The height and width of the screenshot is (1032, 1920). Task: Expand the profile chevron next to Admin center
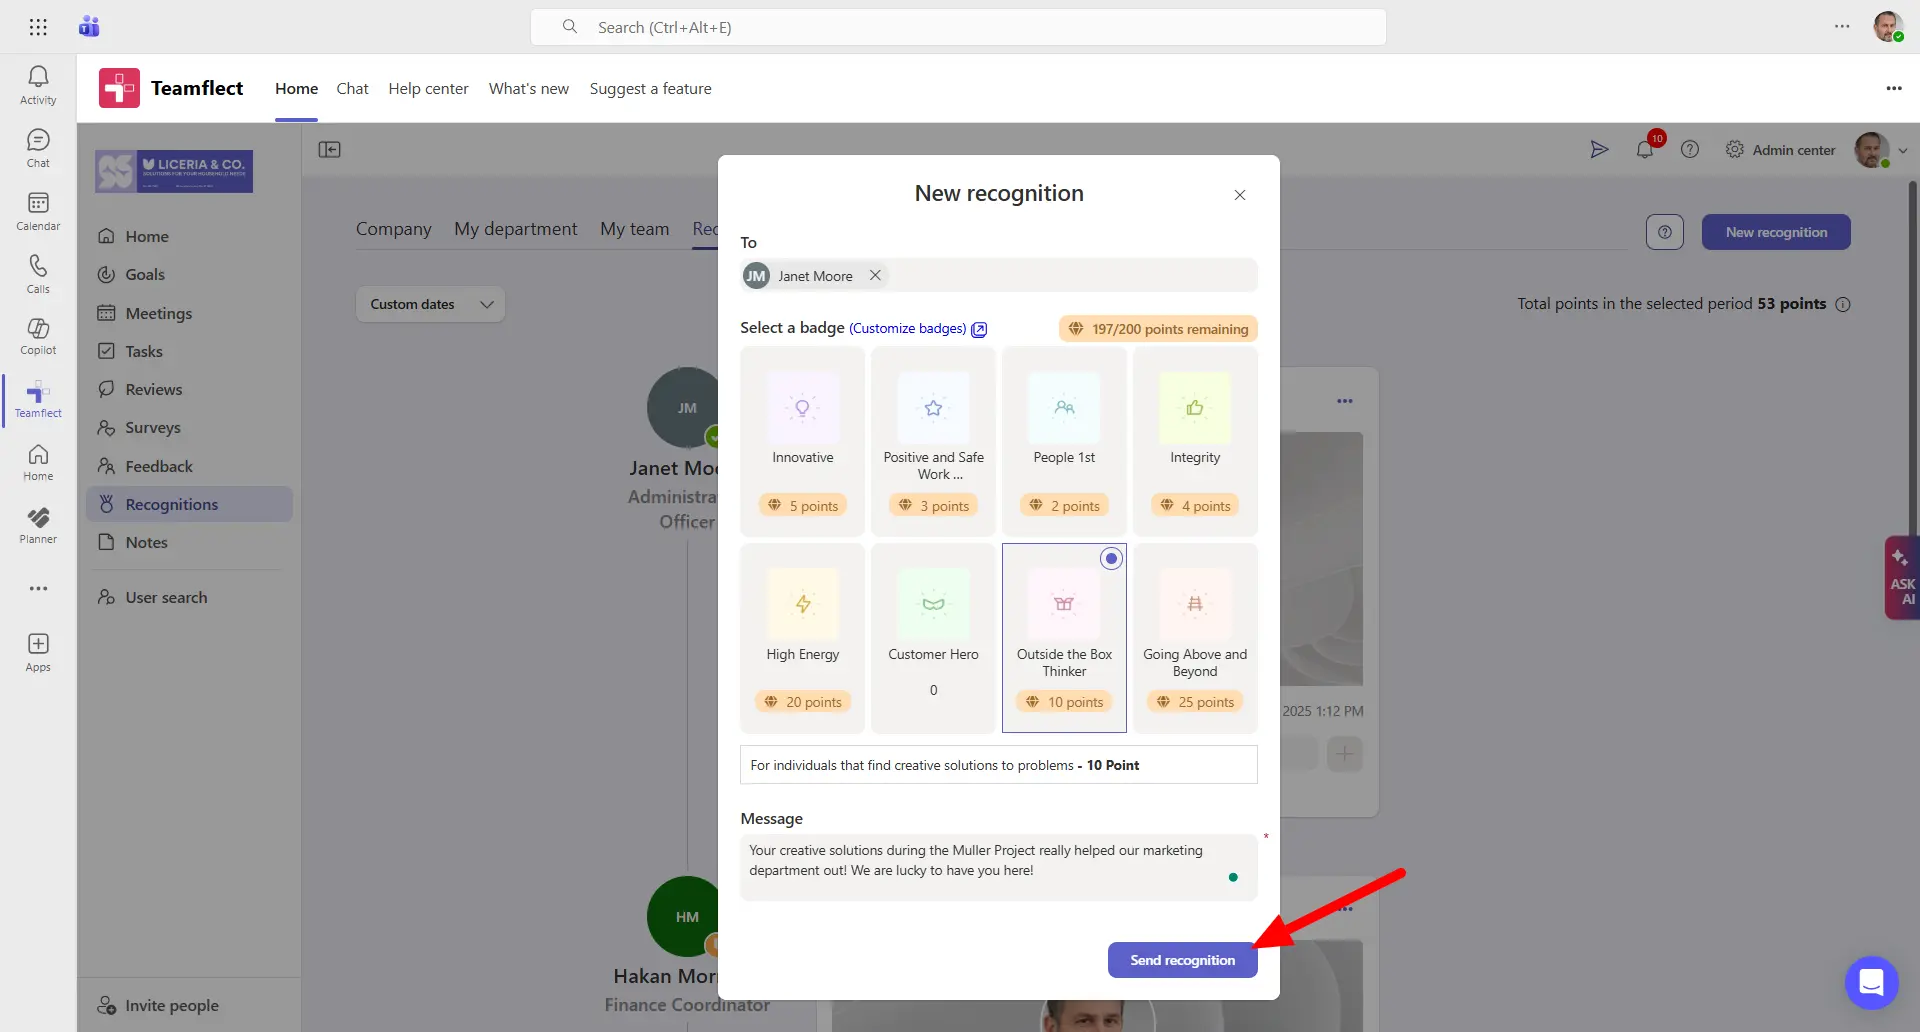(x=1904, y=150)
